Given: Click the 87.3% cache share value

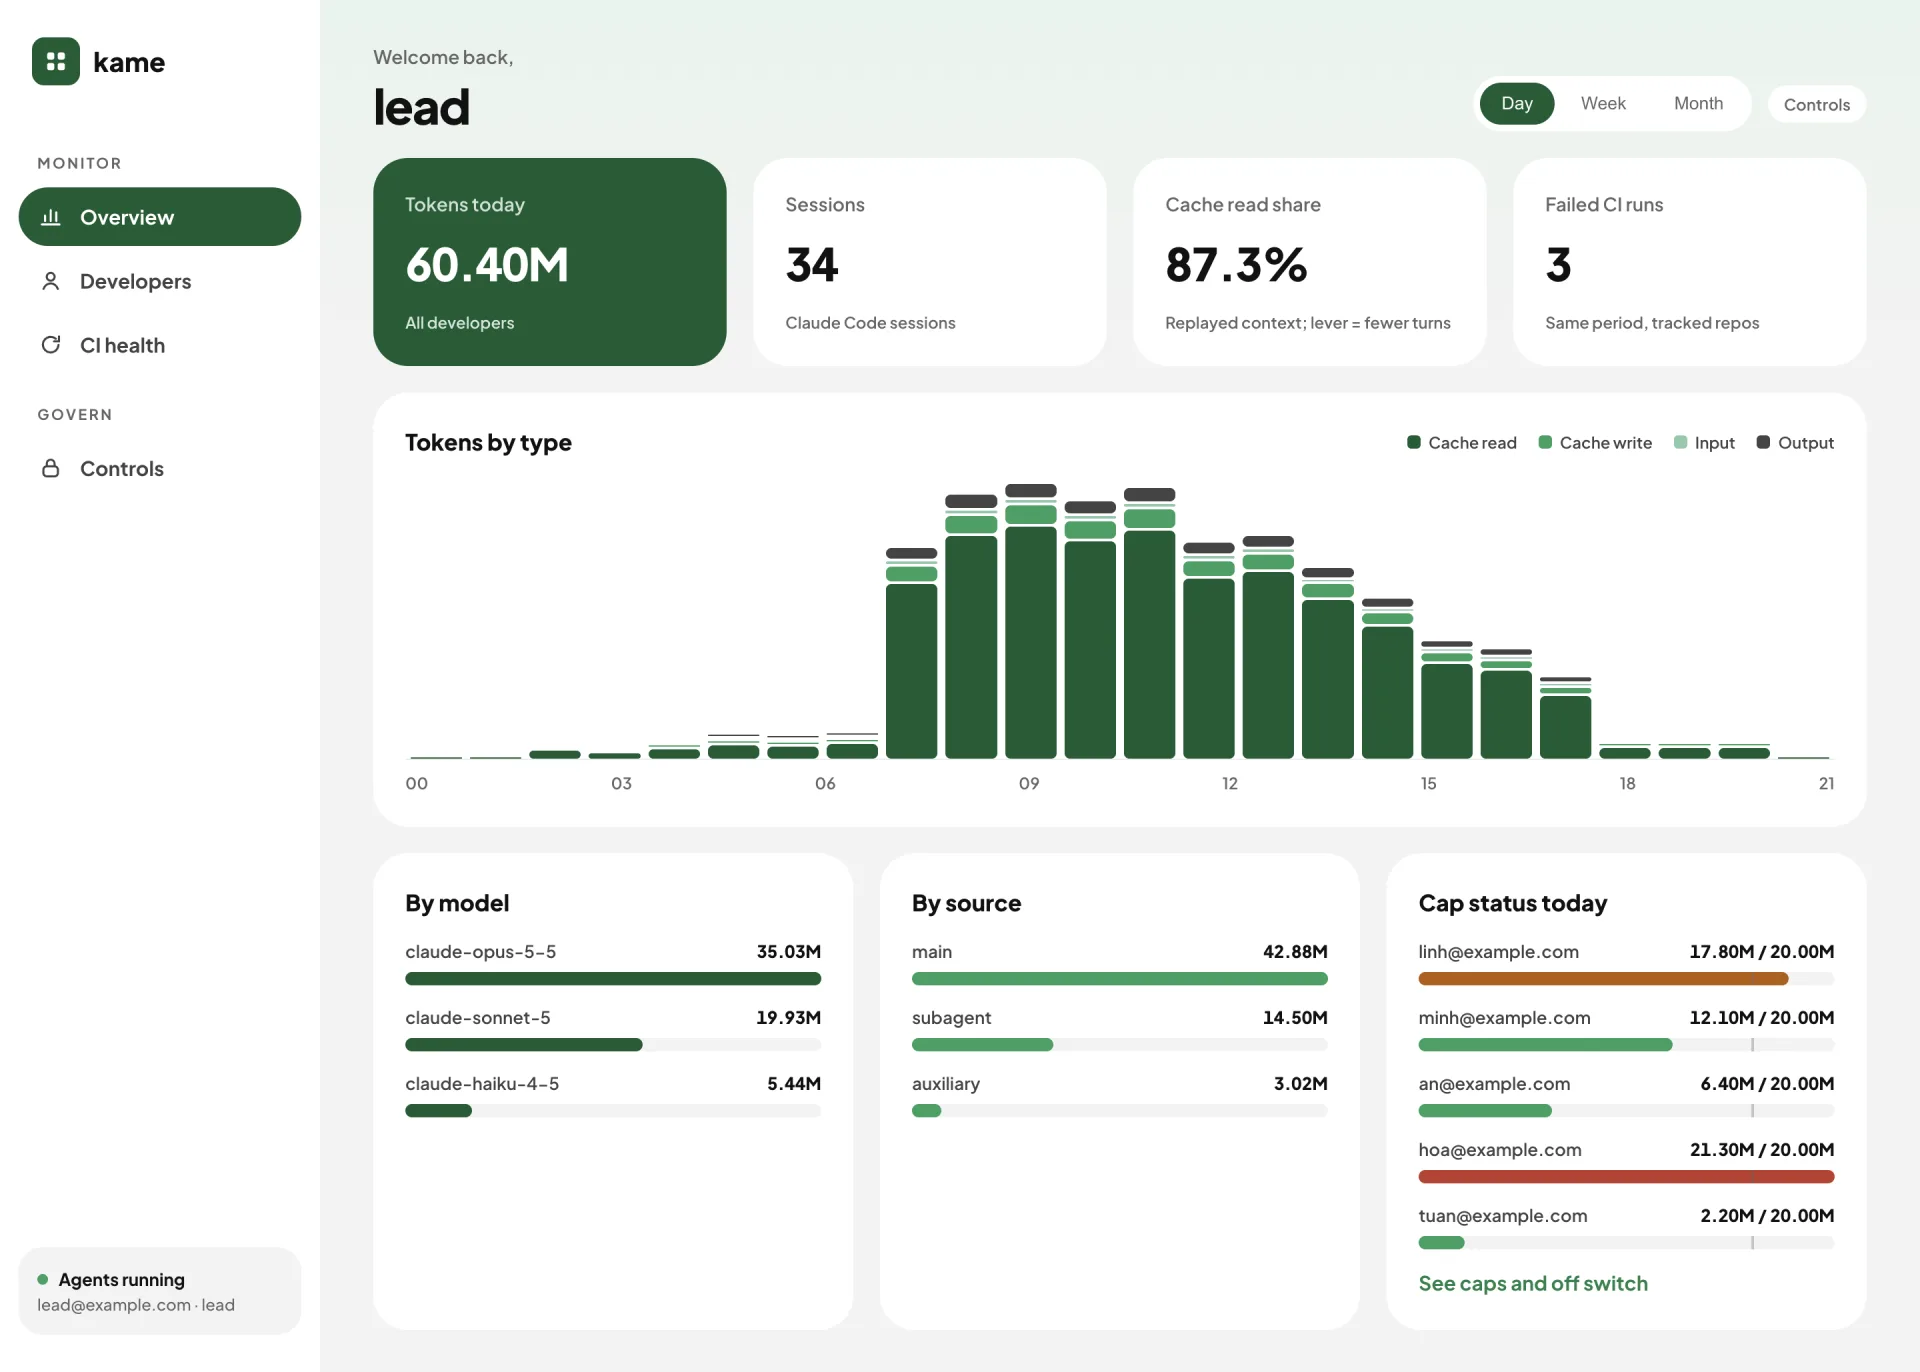Looking at the screenshot, I should [1236, 265].
